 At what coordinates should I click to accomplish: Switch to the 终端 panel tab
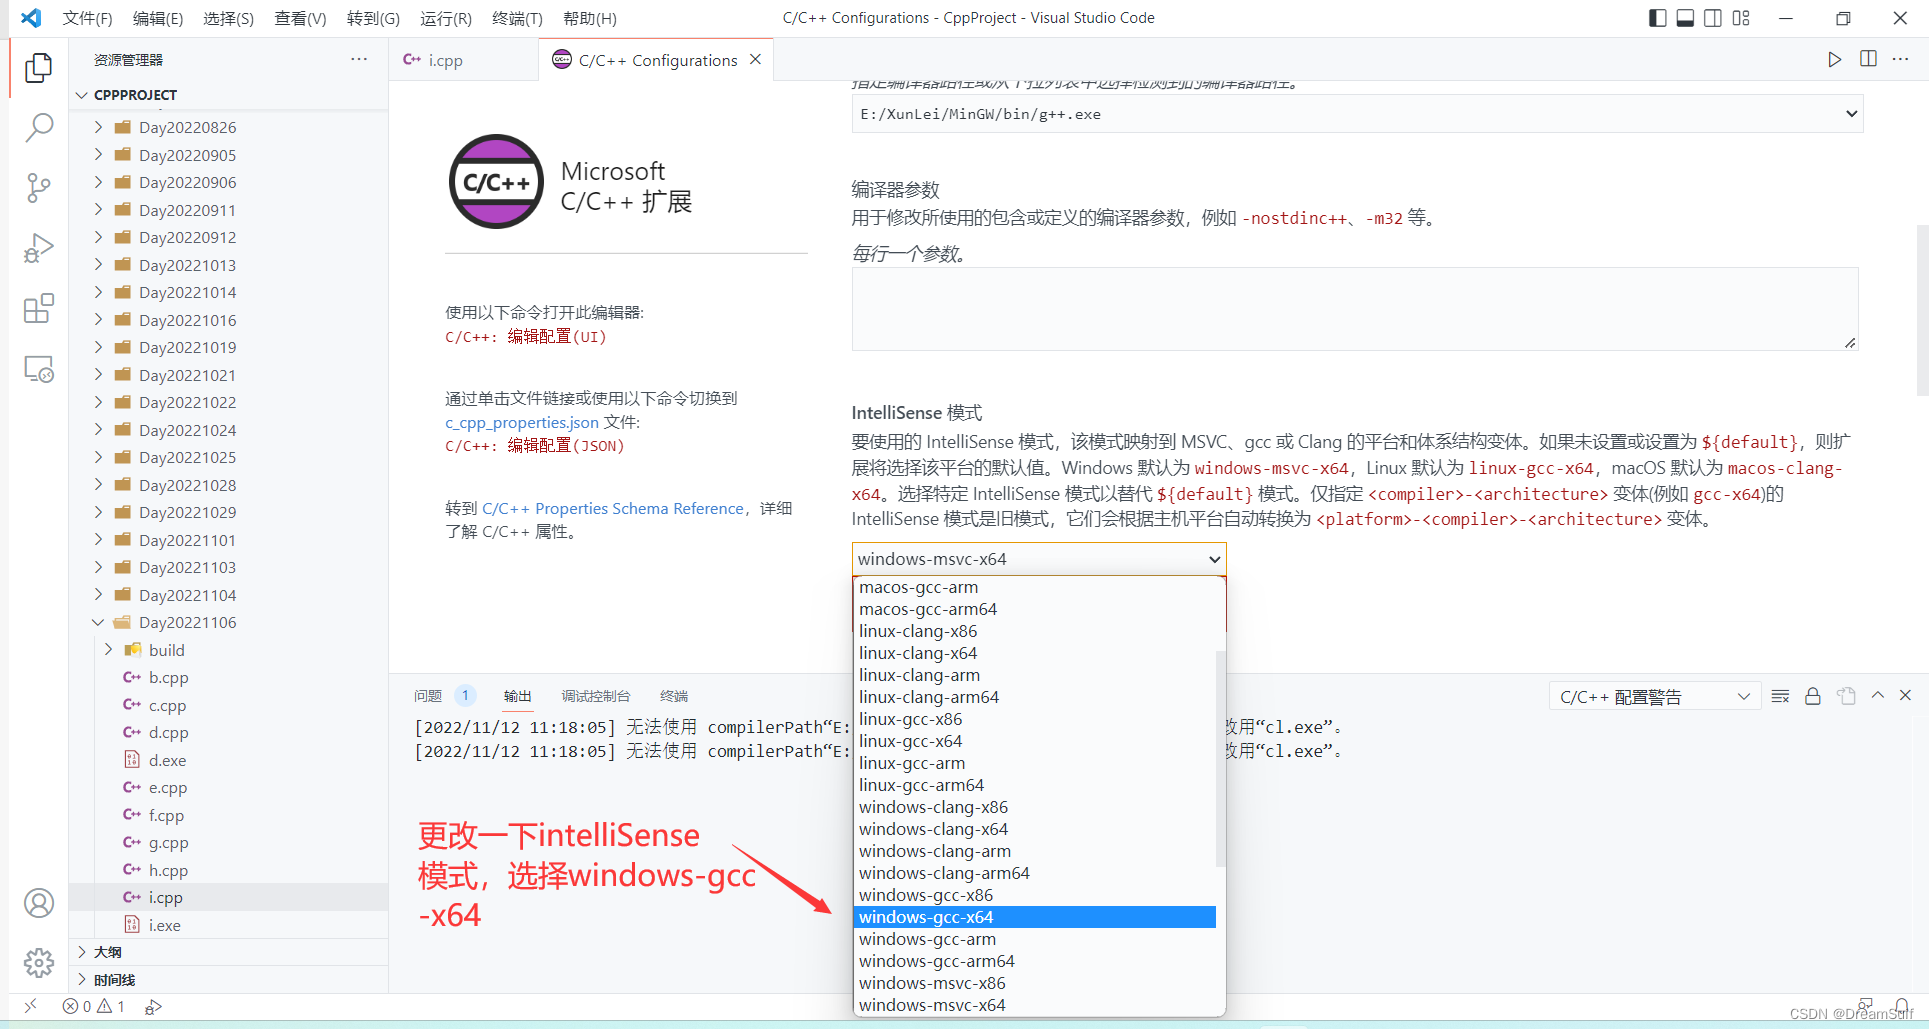point(674,696)
